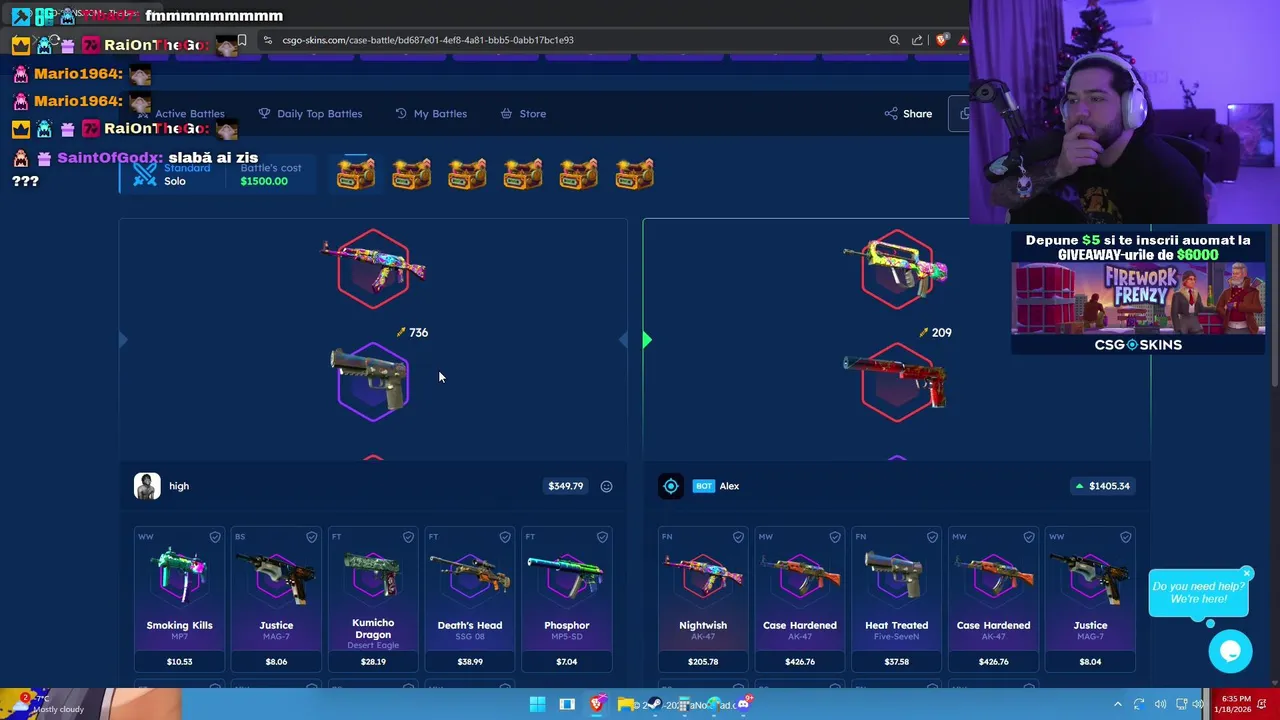Click the player name "high"
This screenshot has height=720, width=1280.
pyautogui.click(x=179, y=486)
